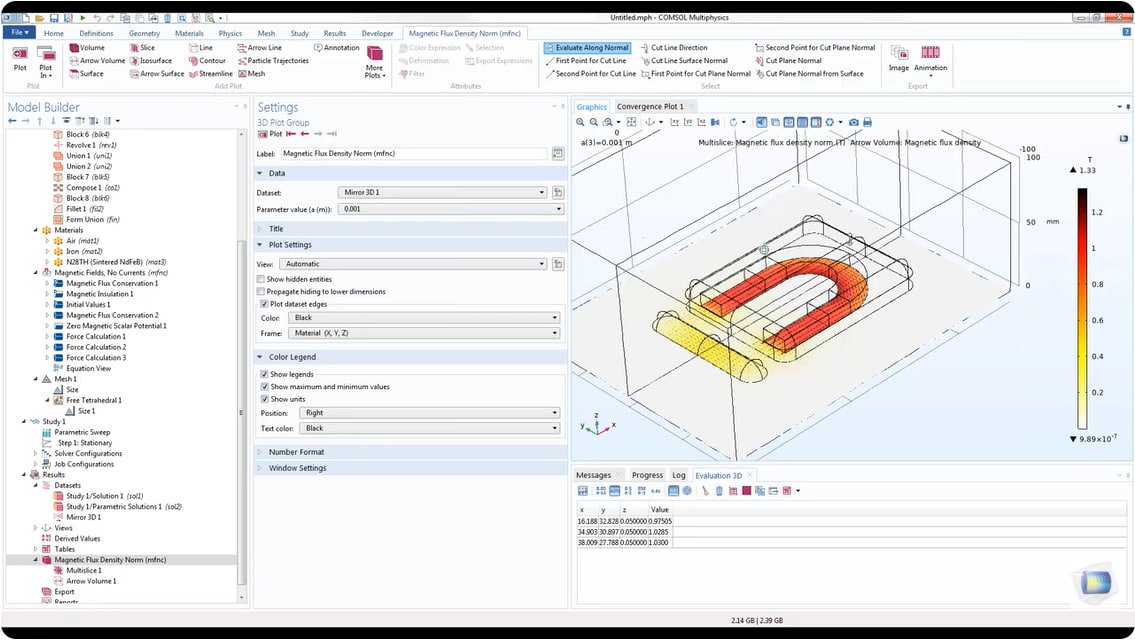1135x641 pixels.
Task: Open the Color dropdown set to Black
Action: (x=424, y=318)
